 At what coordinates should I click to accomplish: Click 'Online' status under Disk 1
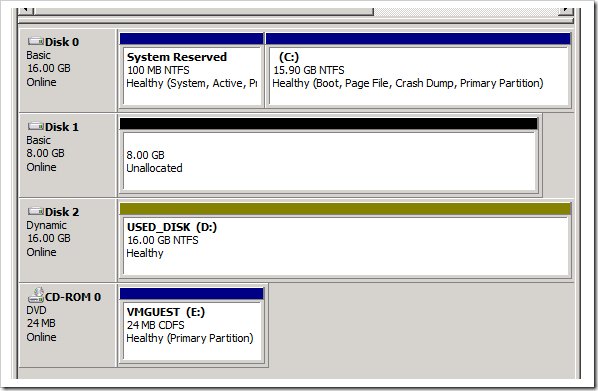point(41,167)
